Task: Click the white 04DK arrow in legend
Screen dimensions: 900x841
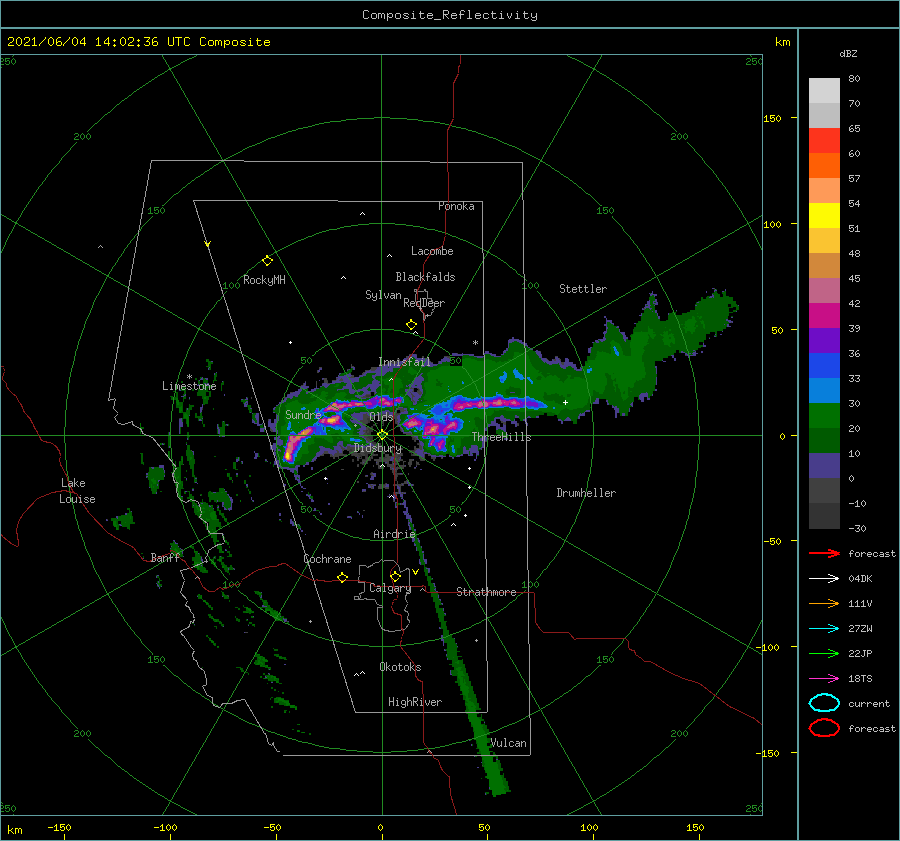Action: (824, 579)
